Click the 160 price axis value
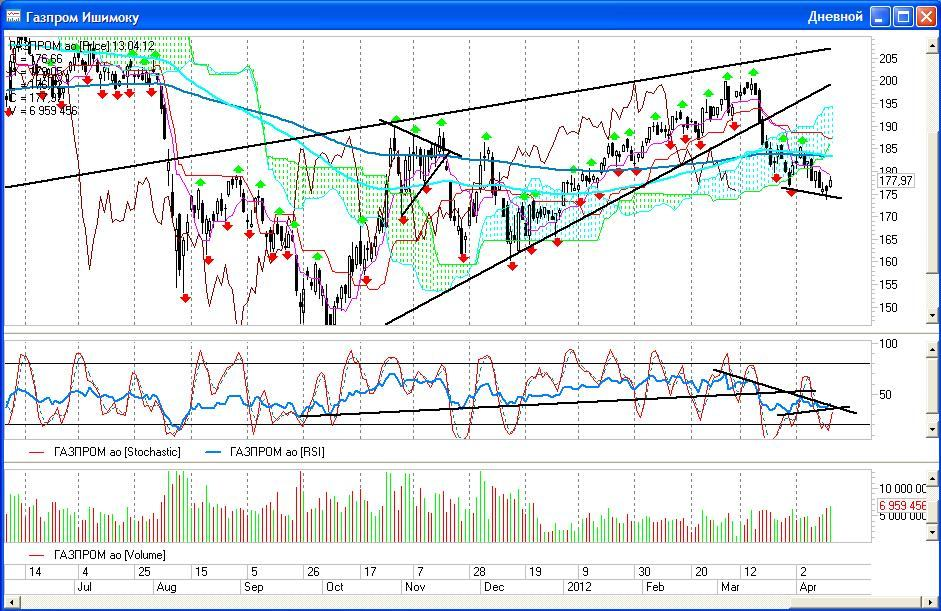 pyautogui.click(x=888, y=262)
